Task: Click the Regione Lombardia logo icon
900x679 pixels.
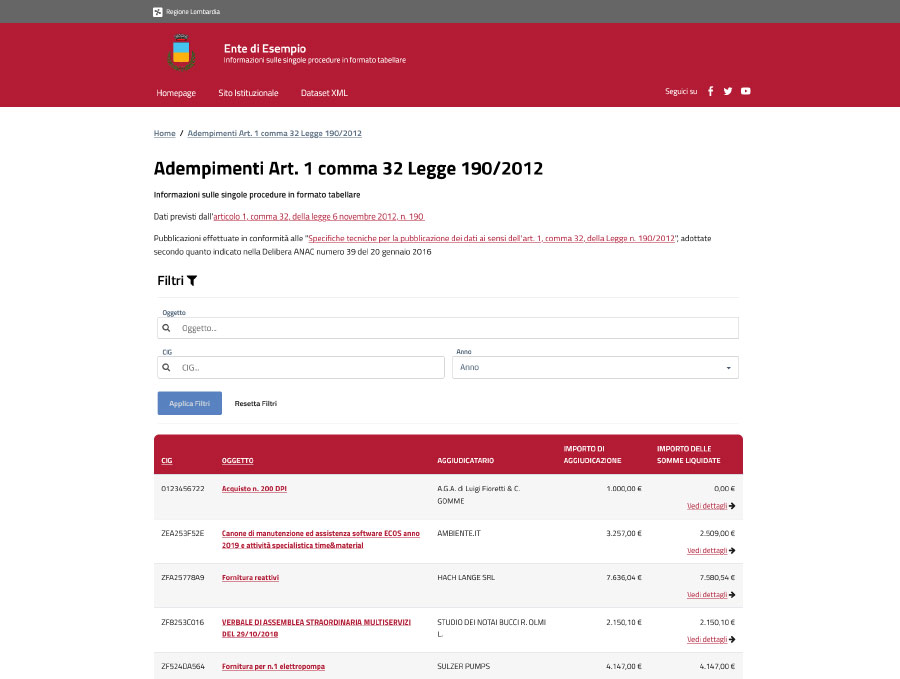Action: coord(158,11)
